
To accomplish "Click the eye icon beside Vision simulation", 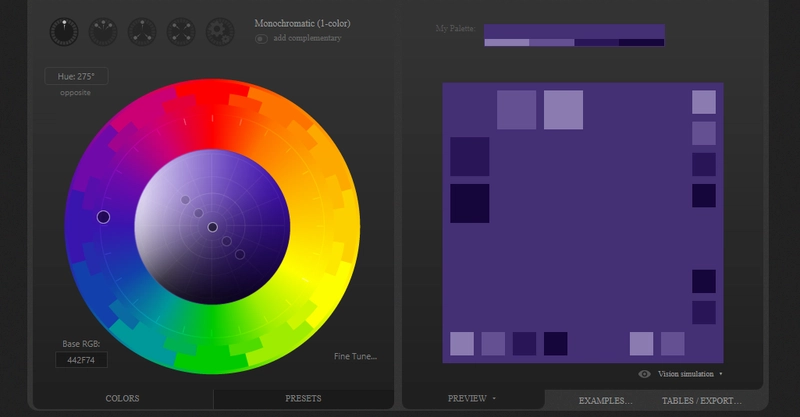I will [x=644, y=374].
